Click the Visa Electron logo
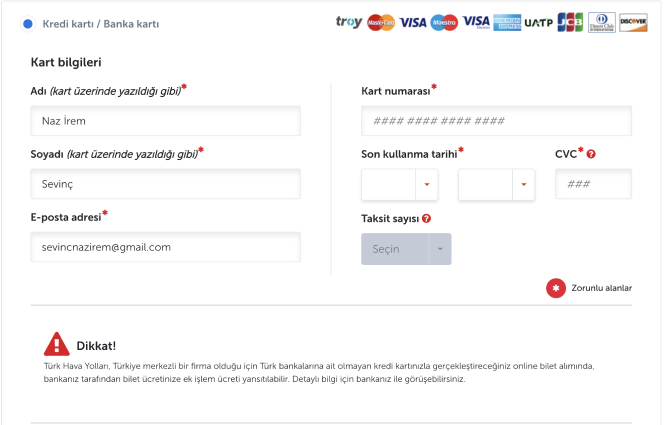Screen dimensions: 664x425 point(476,22)
